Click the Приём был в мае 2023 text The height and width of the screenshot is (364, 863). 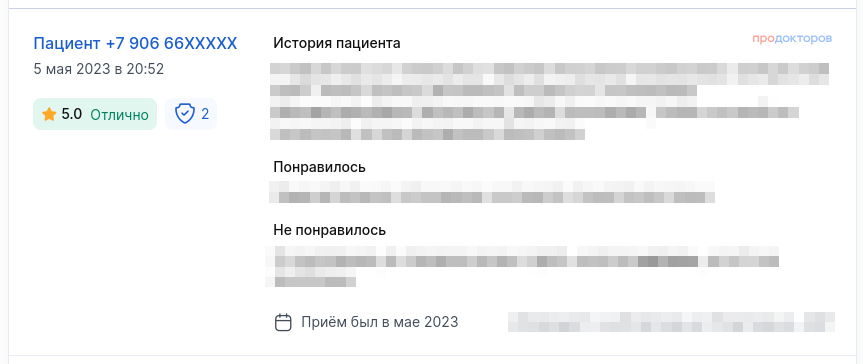pyautogui.click(x=380, y=322)
